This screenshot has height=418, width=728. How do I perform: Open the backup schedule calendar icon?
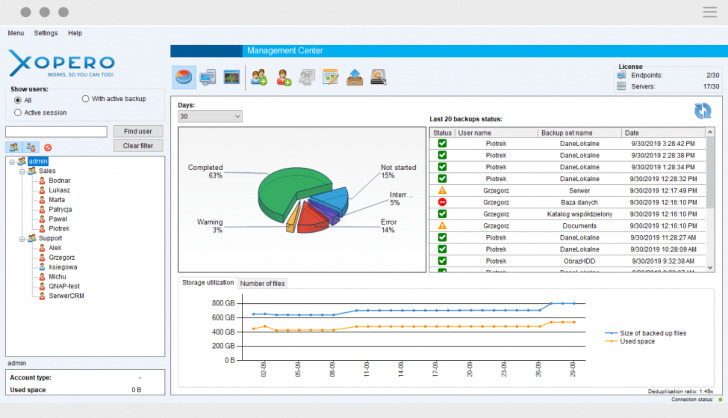click(331, 76)
